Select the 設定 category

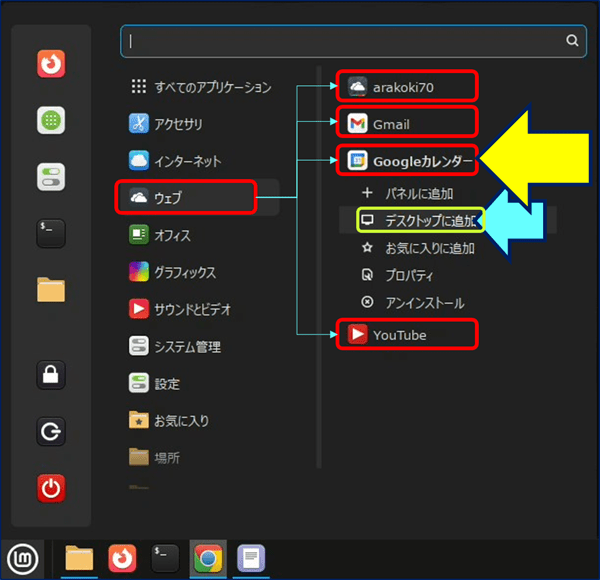(x=154, y=383)
